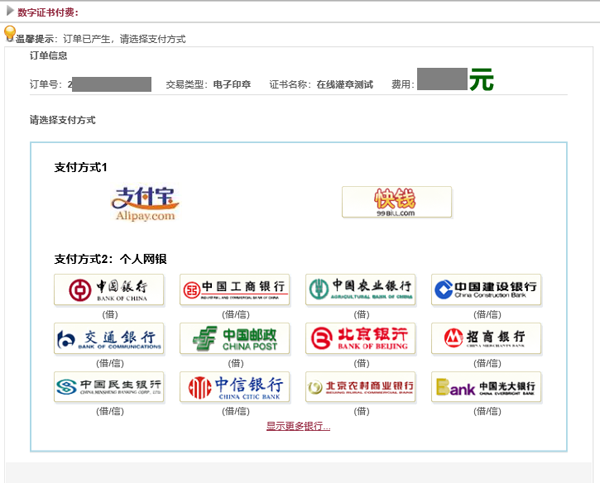600x483 pixels.
Task: Pay via Bank of Beijing (北京银行)
Action: (x=360, y=338)
